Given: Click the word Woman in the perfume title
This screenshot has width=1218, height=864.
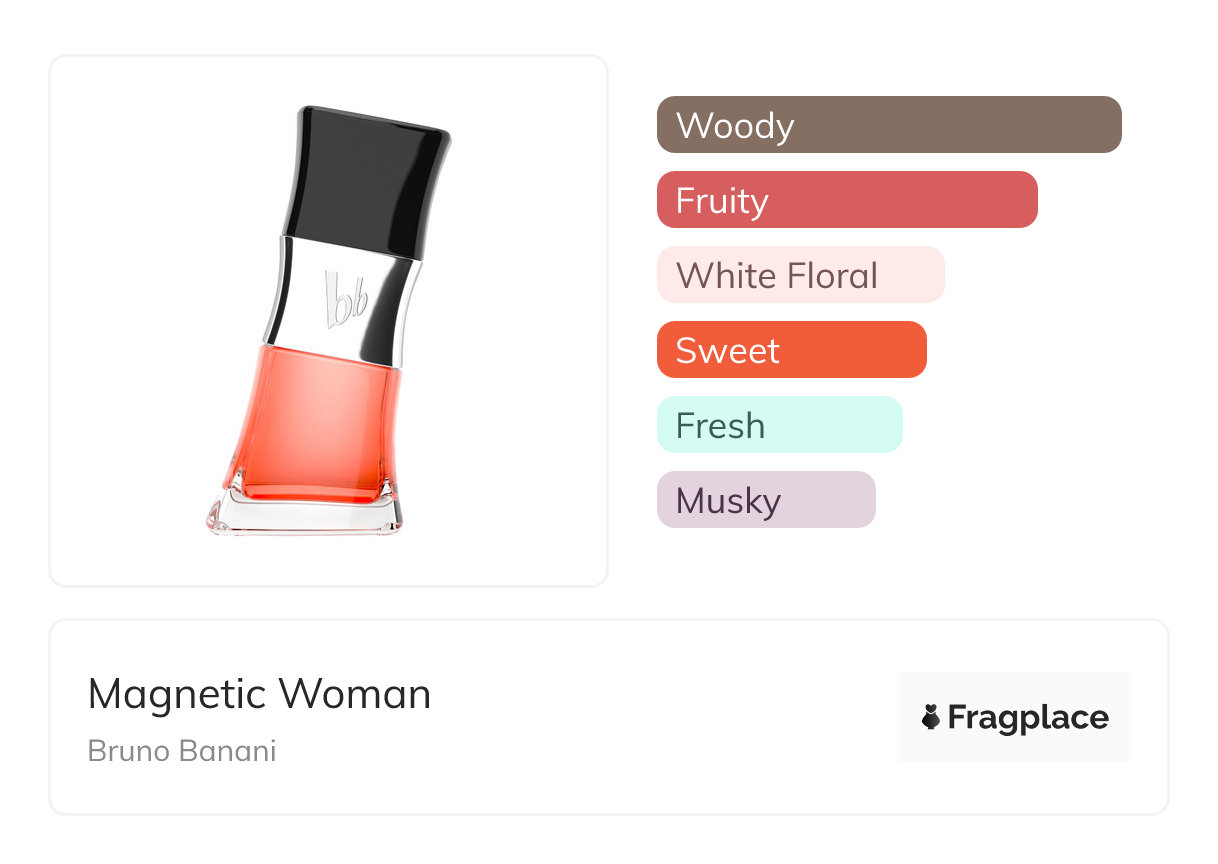Looking at the screenshot, I should click(x=355, y=694).
